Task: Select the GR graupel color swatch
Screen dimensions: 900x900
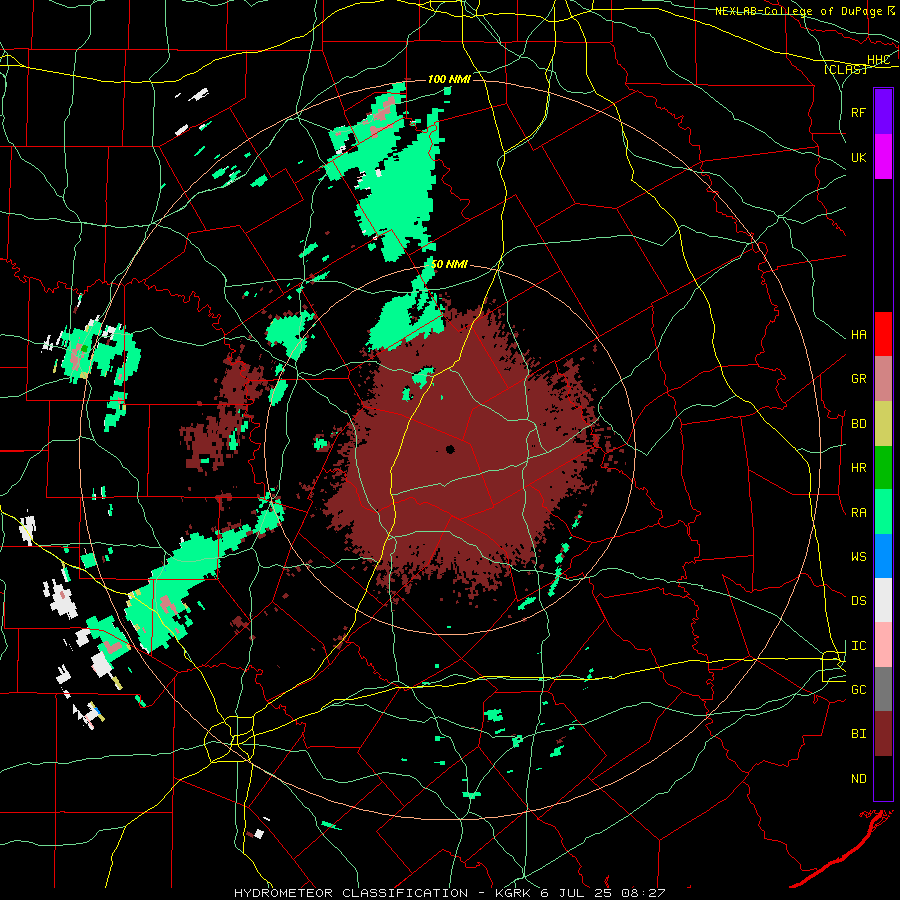Action: (883, 379)
